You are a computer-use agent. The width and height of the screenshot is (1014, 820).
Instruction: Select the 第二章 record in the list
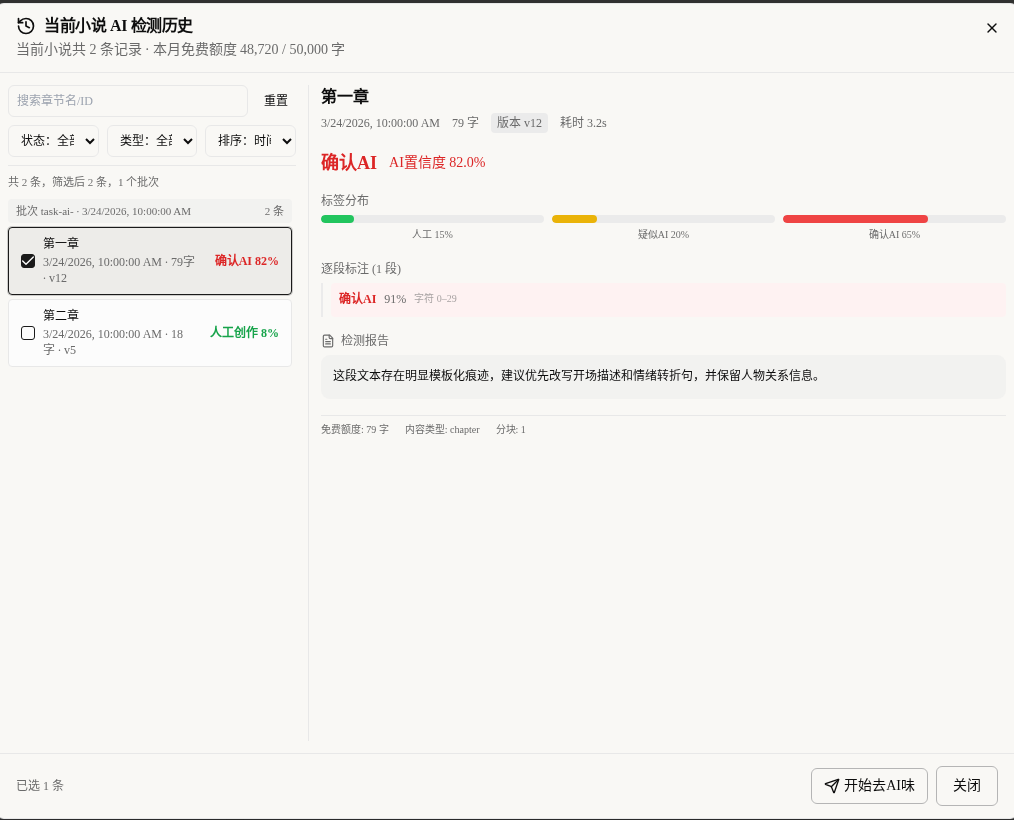tap(150, 332)
